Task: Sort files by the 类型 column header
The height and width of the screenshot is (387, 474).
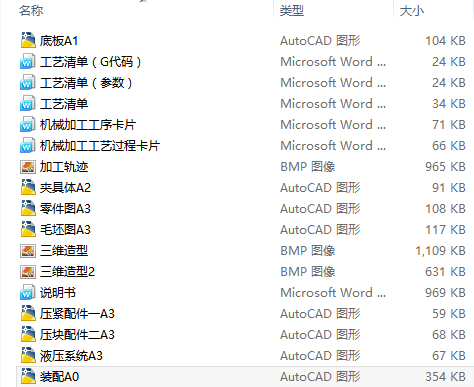Action: point(292,11)
